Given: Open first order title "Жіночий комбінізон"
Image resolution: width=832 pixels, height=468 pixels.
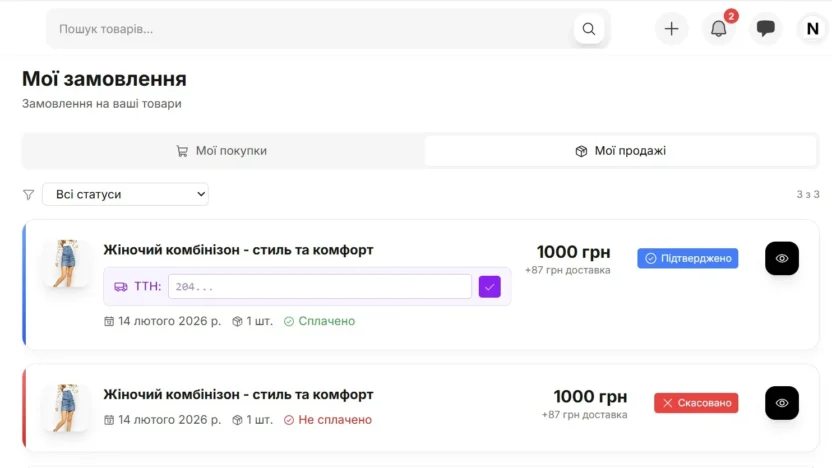Looking at the screenshot, I should [x=238, y=250].
